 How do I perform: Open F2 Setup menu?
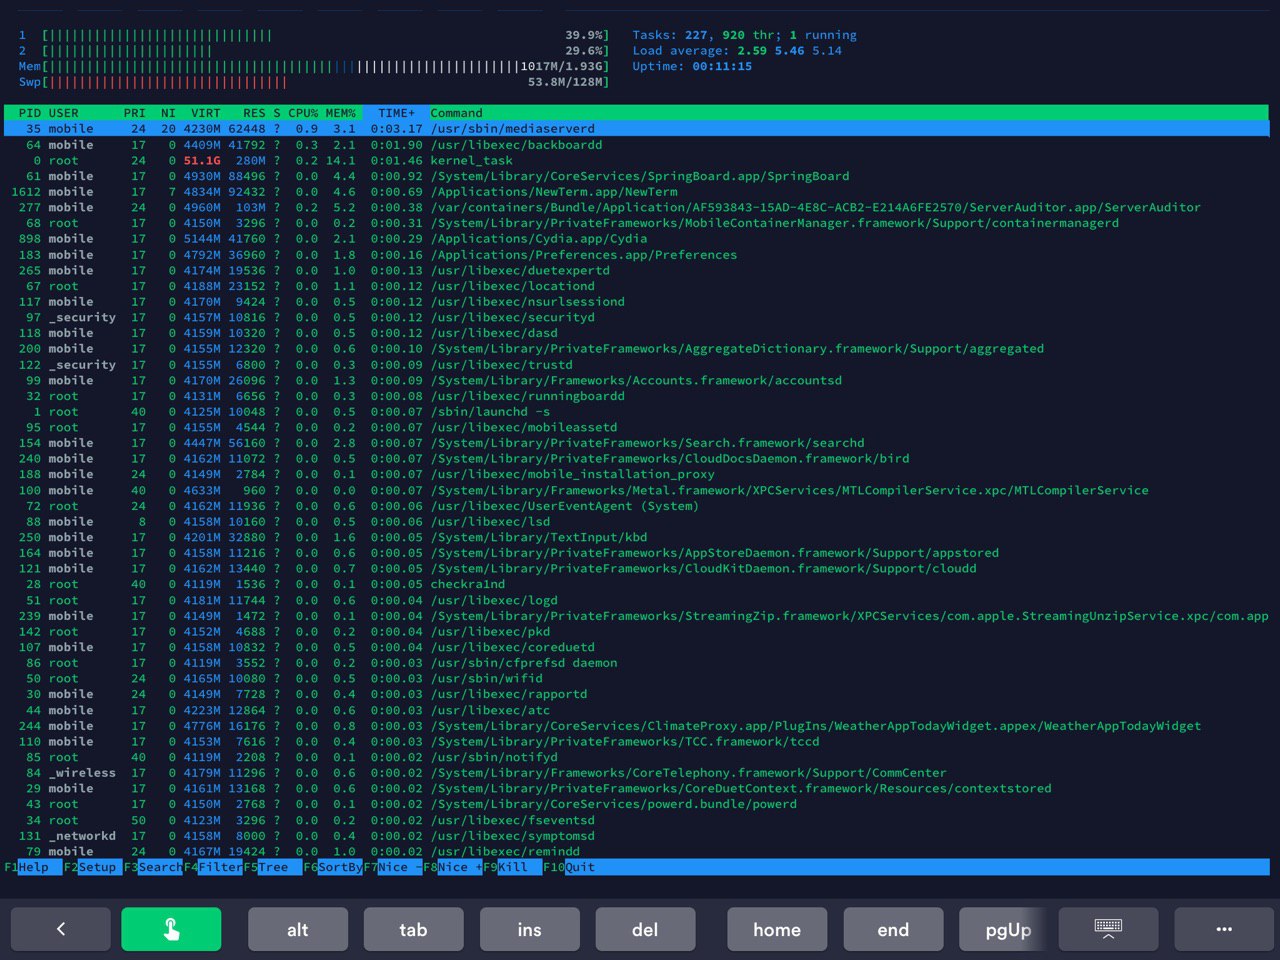point(93,867)
